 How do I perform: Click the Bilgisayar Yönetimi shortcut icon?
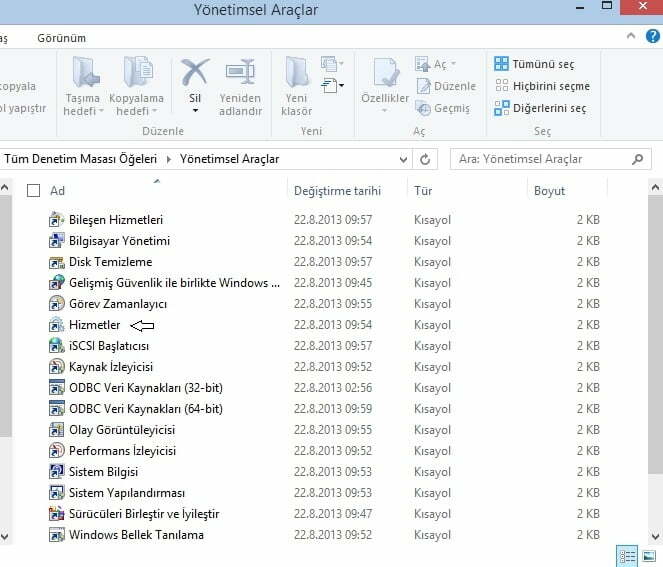point(57,241)
